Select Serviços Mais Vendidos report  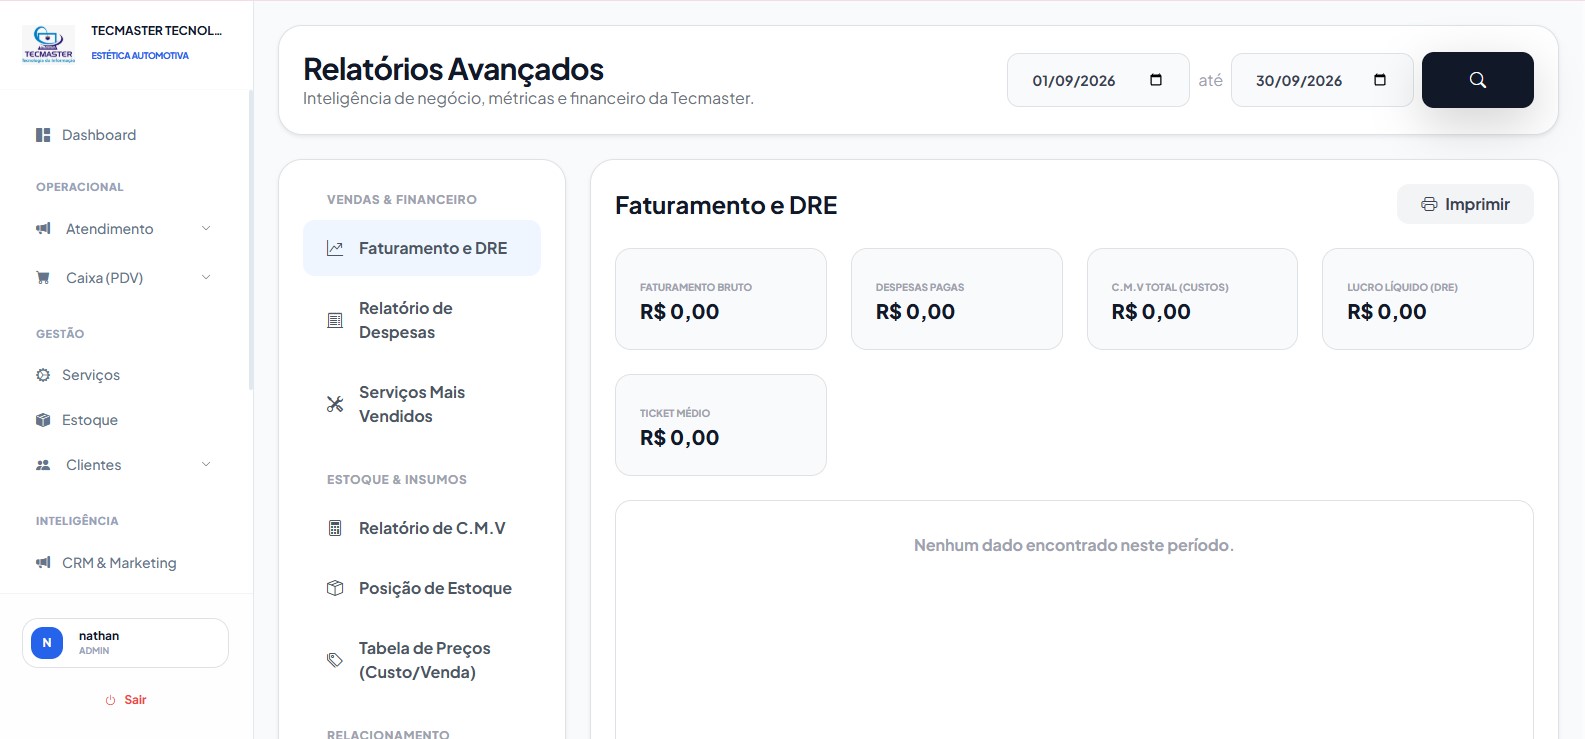pyautogui.click(x=422, y=404)
